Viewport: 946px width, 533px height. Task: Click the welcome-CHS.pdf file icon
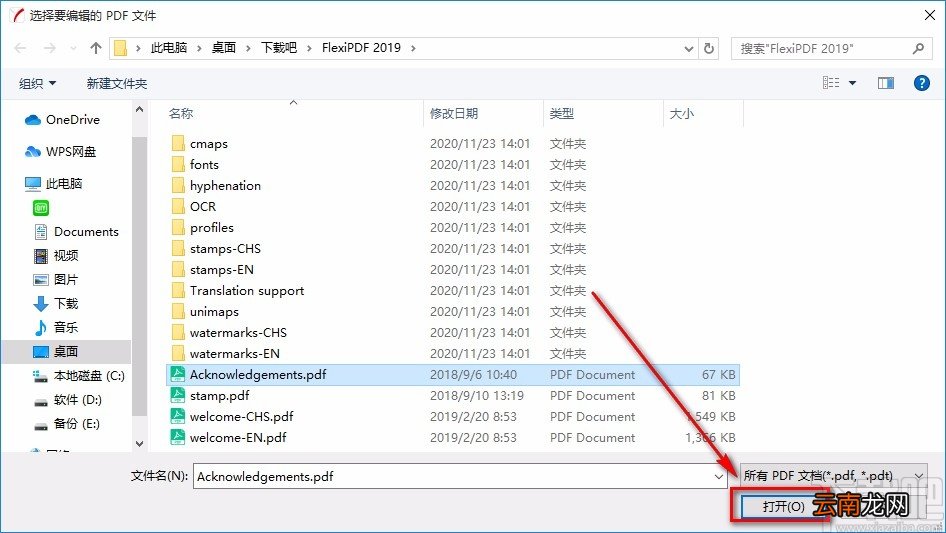click(177, 417)
